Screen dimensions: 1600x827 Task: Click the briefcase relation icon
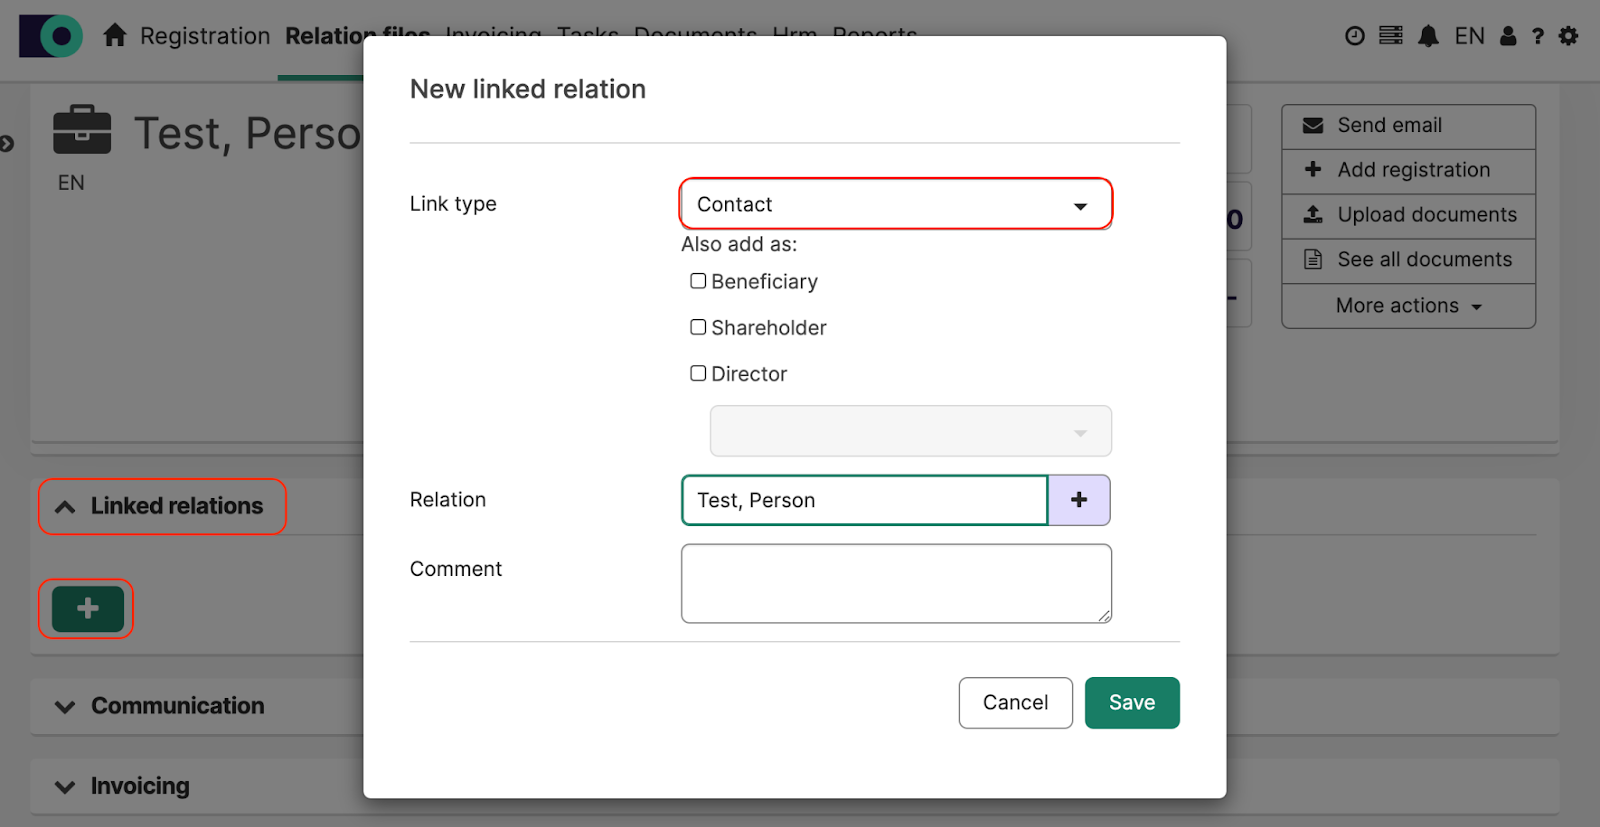tap(82, 130)
